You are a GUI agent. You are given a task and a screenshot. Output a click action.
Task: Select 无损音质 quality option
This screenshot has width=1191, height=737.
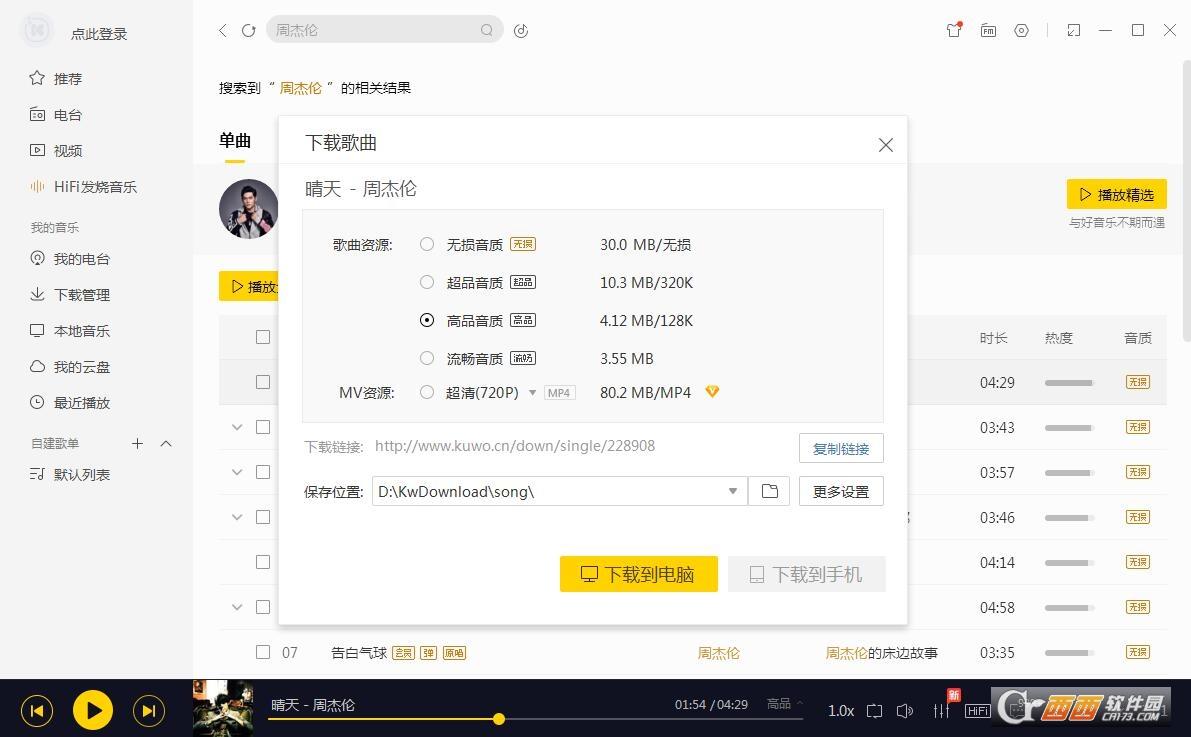point(427,244)
